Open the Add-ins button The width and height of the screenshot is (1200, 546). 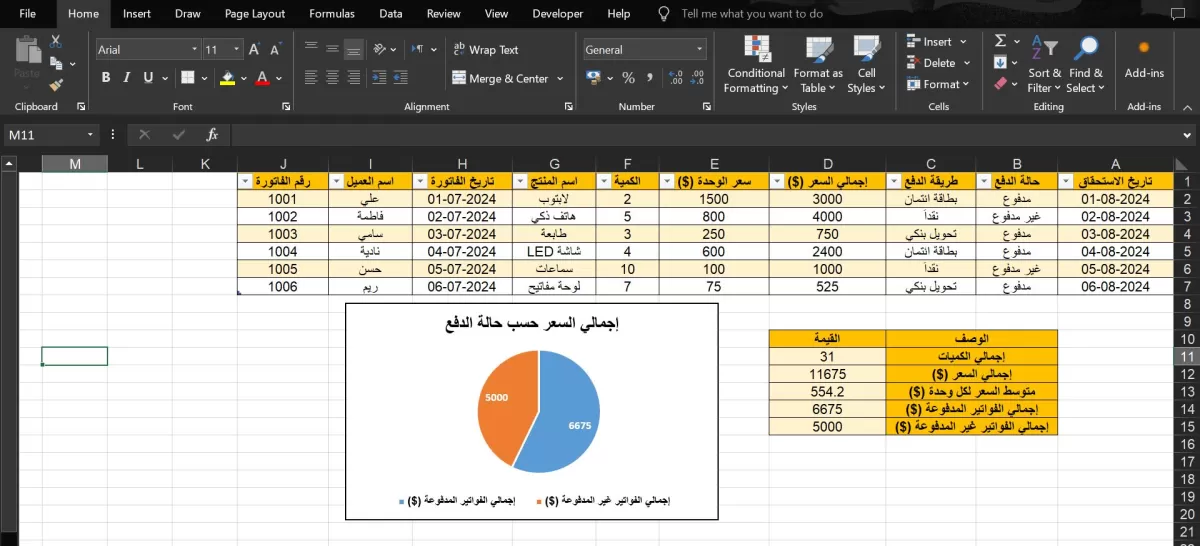tap(1144, 57)
